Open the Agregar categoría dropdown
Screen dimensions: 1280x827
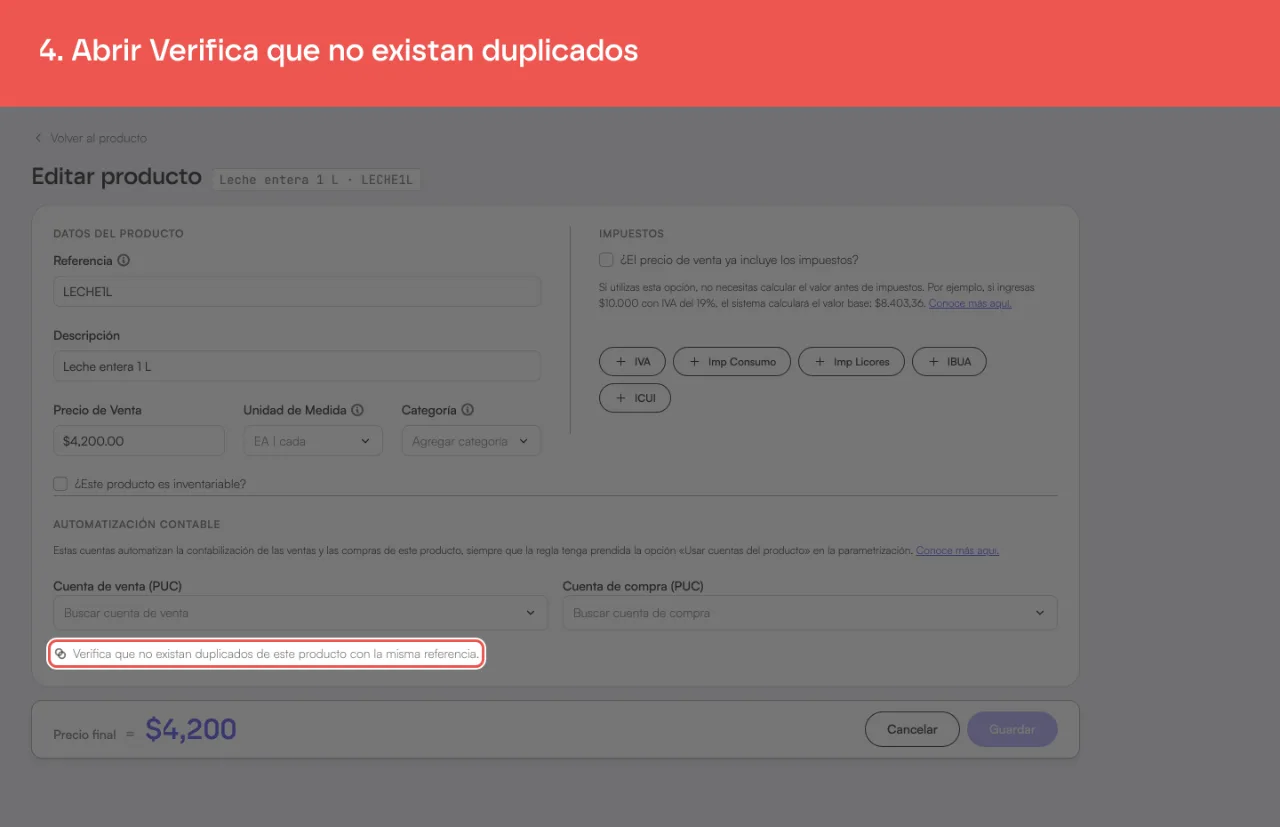[471, 441]
